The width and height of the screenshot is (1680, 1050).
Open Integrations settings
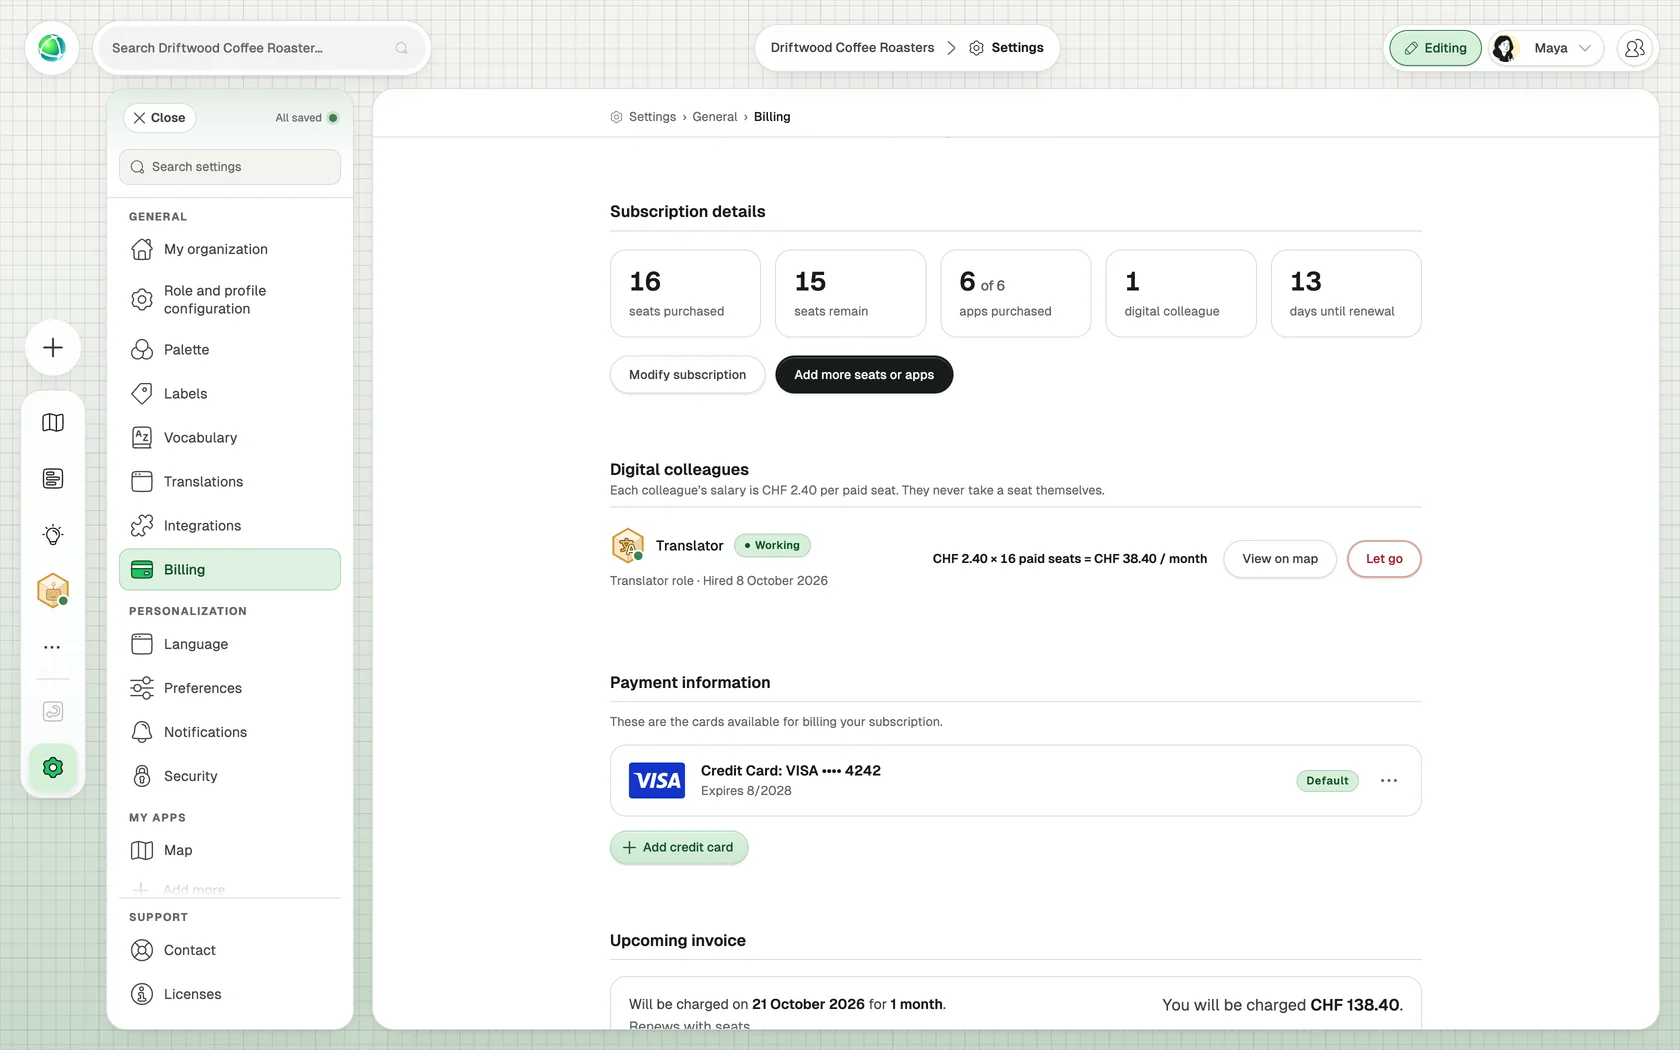[230, 526]
